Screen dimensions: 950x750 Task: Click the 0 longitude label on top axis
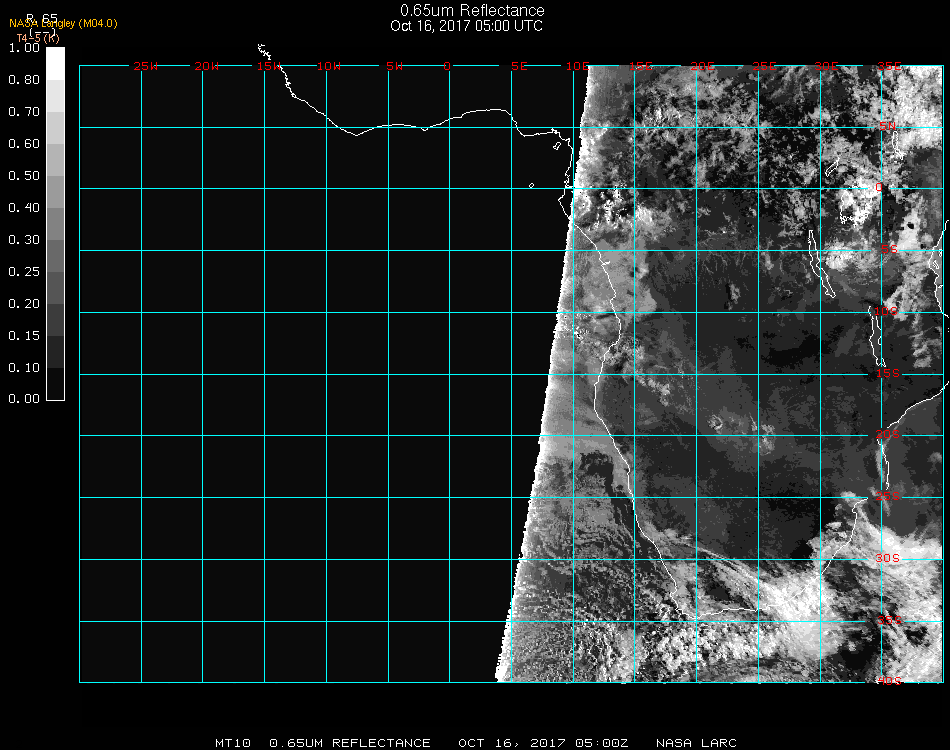[x=448, y=66]
